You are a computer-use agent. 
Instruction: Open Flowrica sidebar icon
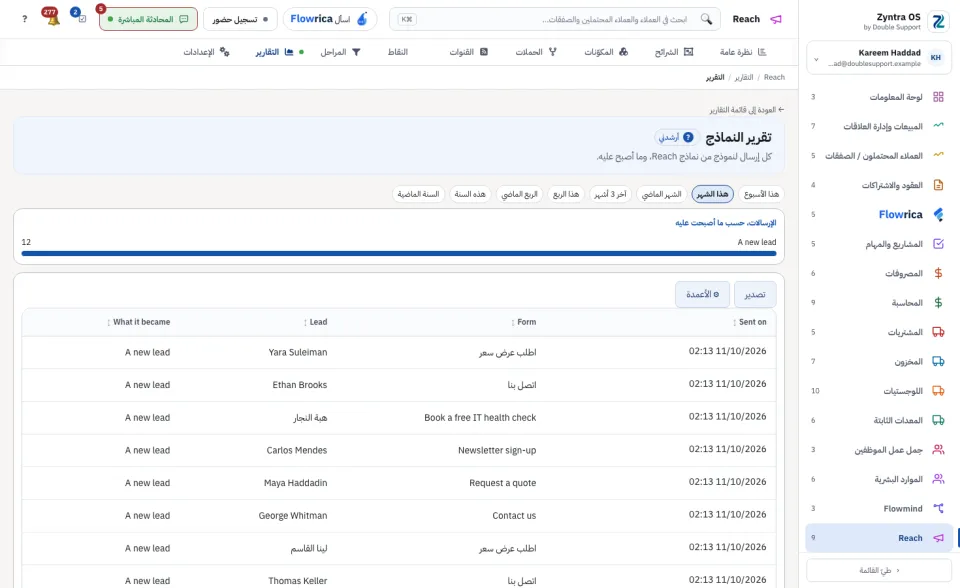(938, 214)
